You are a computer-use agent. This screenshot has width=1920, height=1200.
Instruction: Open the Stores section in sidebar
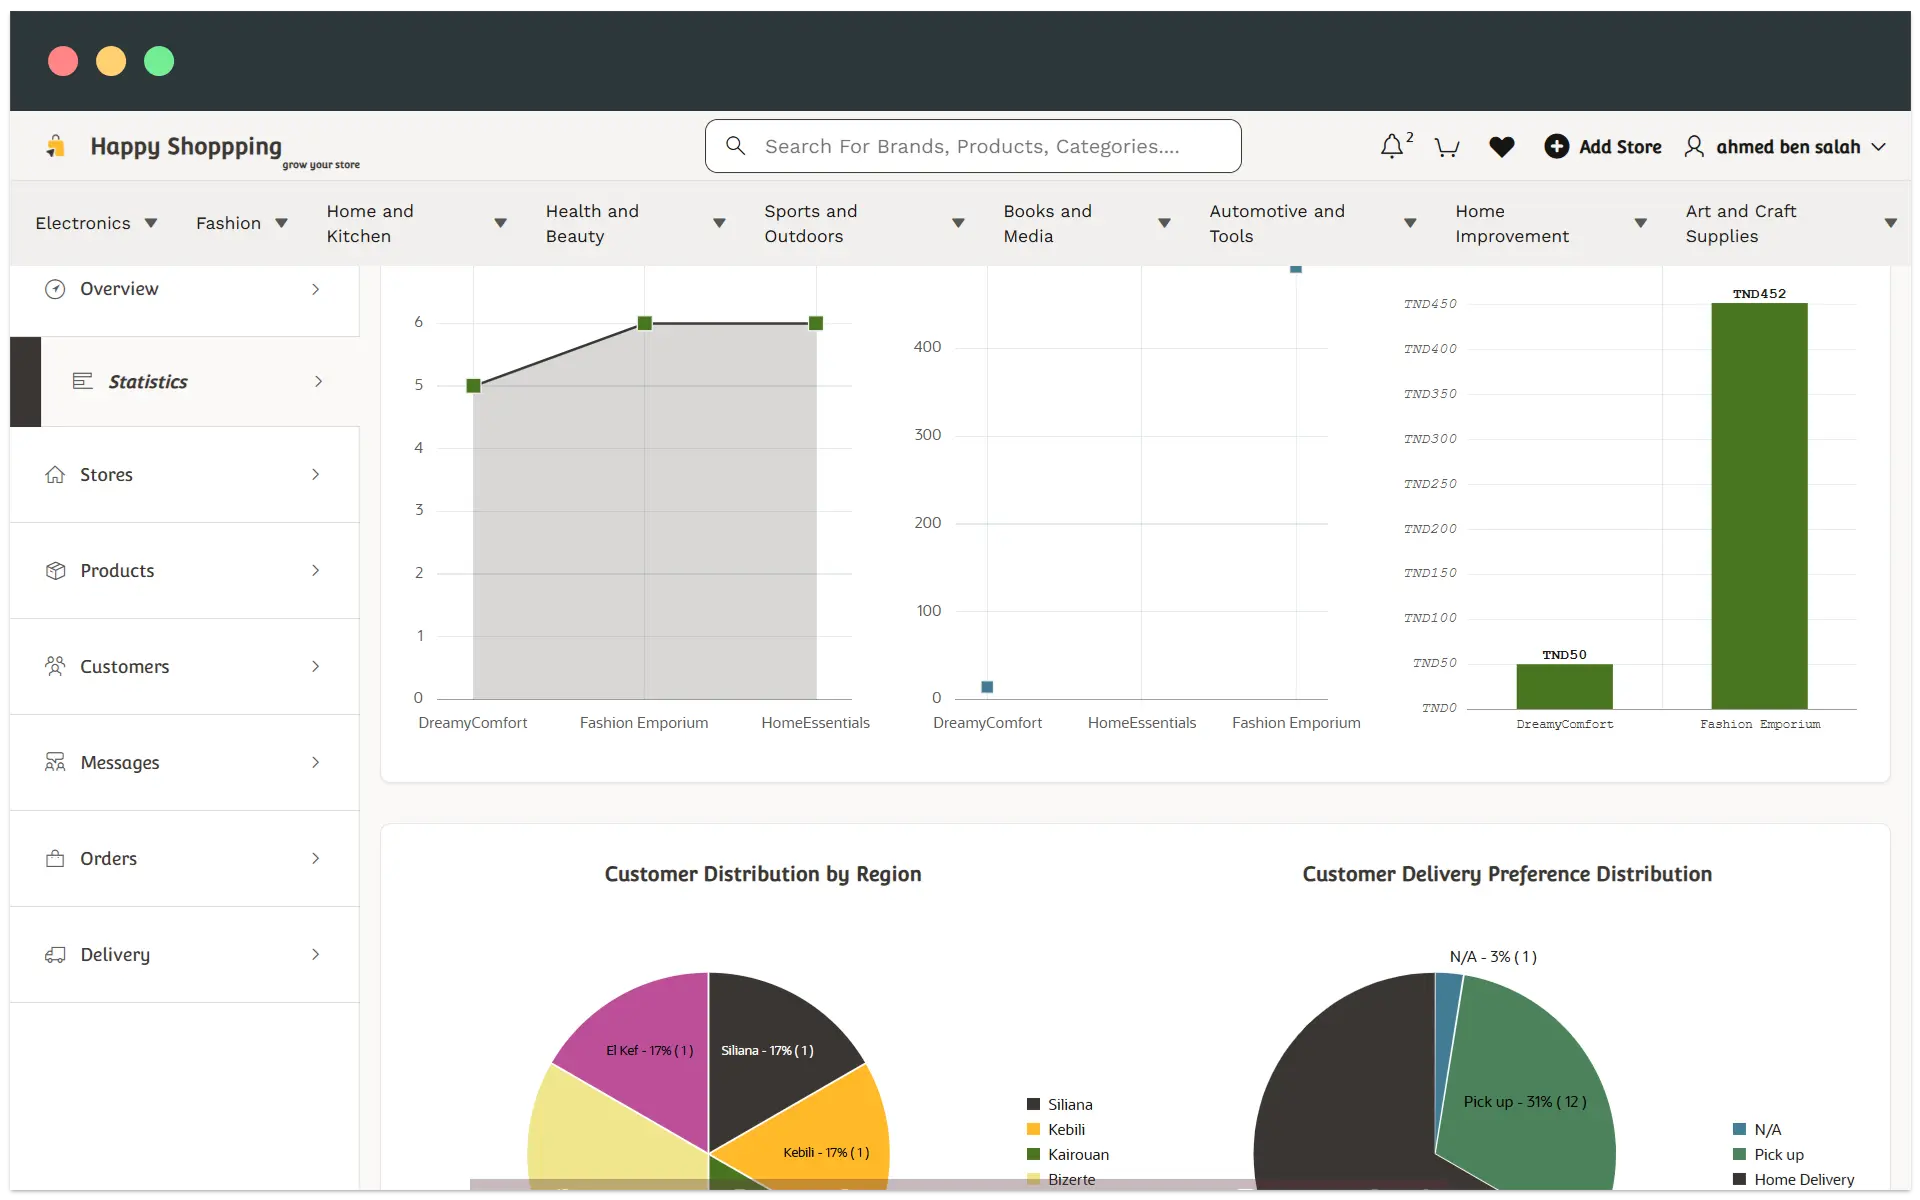(x=107, y=474)
